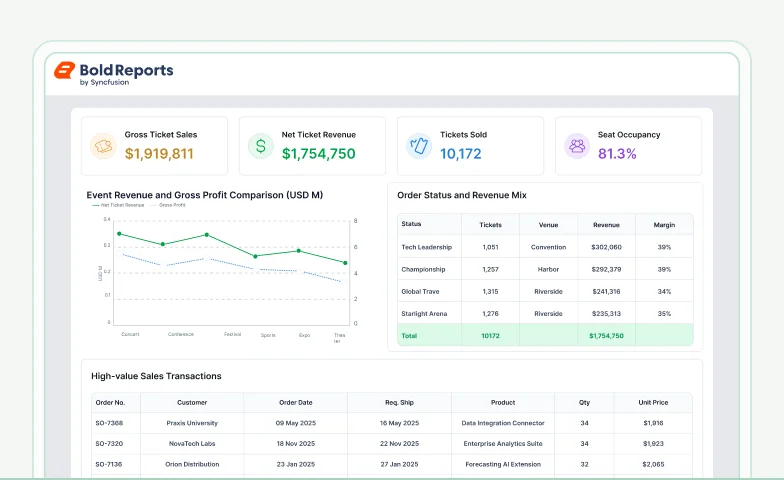Click the Tickets Sold icon

click(x=419, y=146)
